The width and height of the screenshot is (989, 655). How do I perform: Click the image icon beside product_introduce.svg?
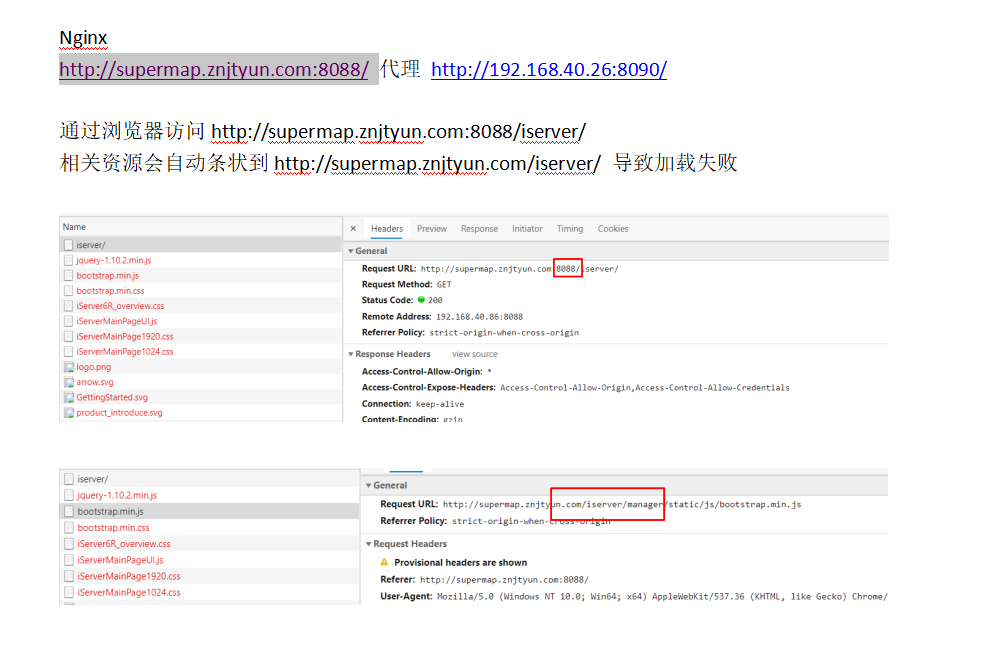tap(69, 413)
